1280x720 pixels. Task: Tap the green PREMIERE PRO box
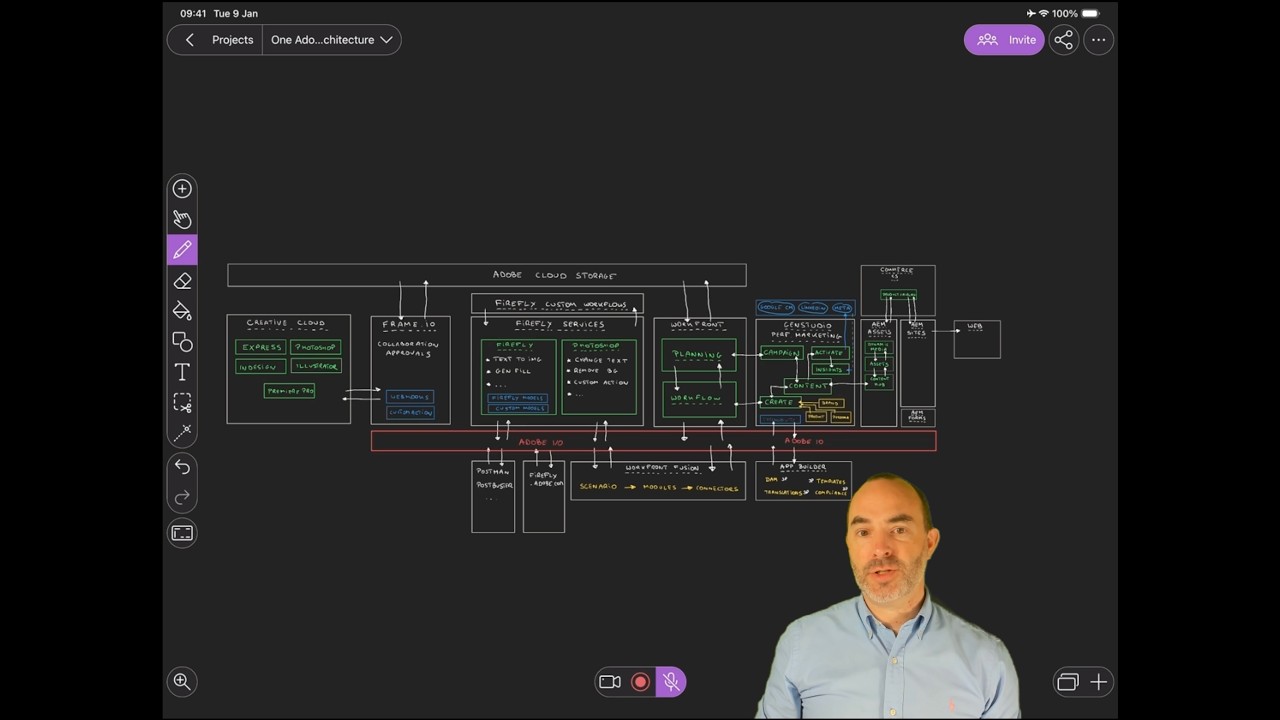pyautogui.click(x=290, y=391)
